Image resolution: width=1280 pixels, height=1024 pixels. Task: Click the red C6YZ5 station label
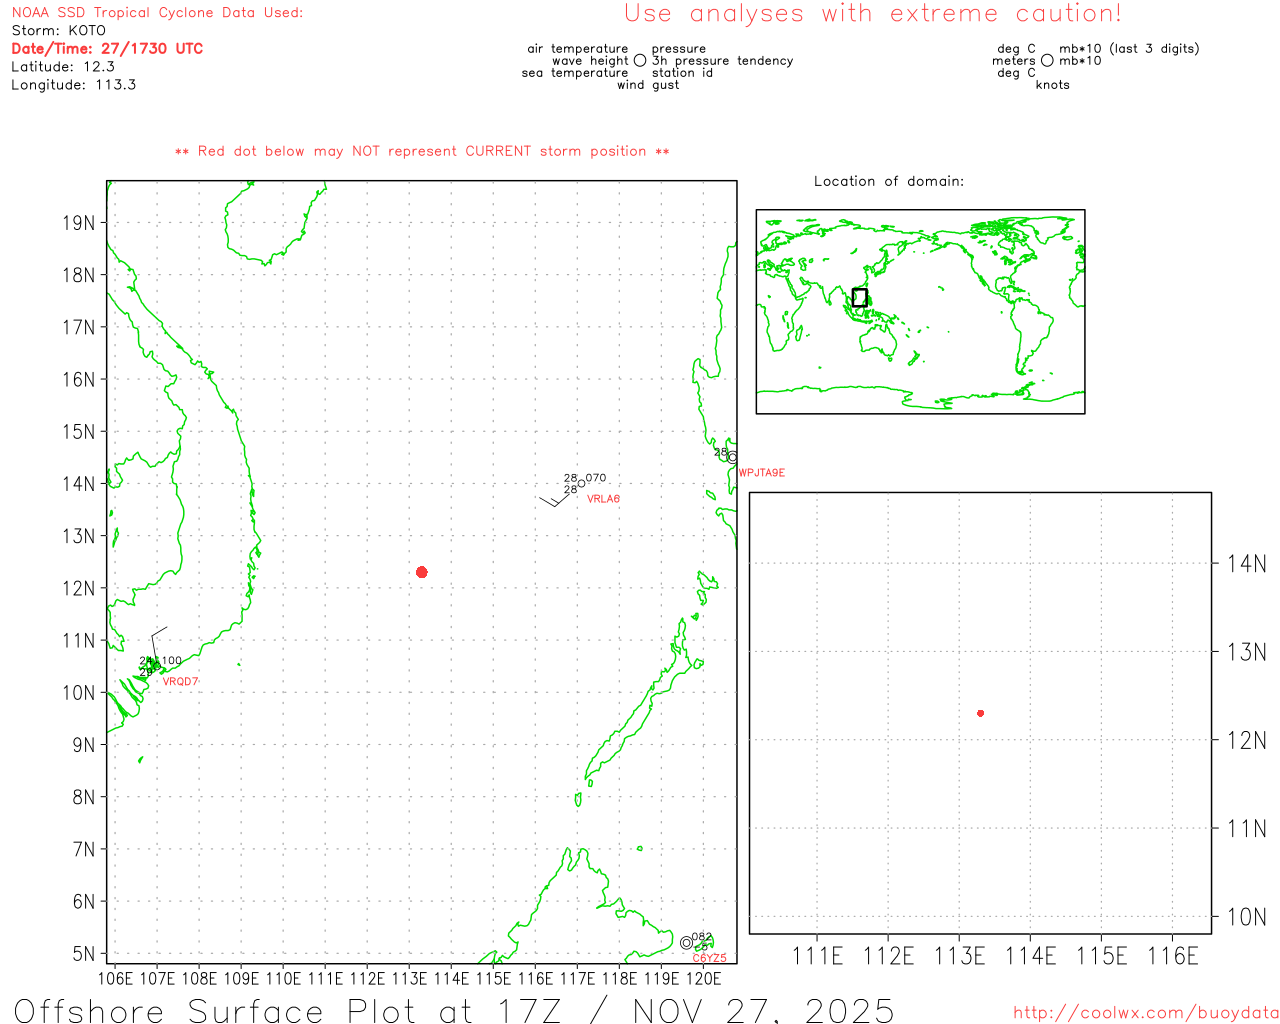click(709, 958)
